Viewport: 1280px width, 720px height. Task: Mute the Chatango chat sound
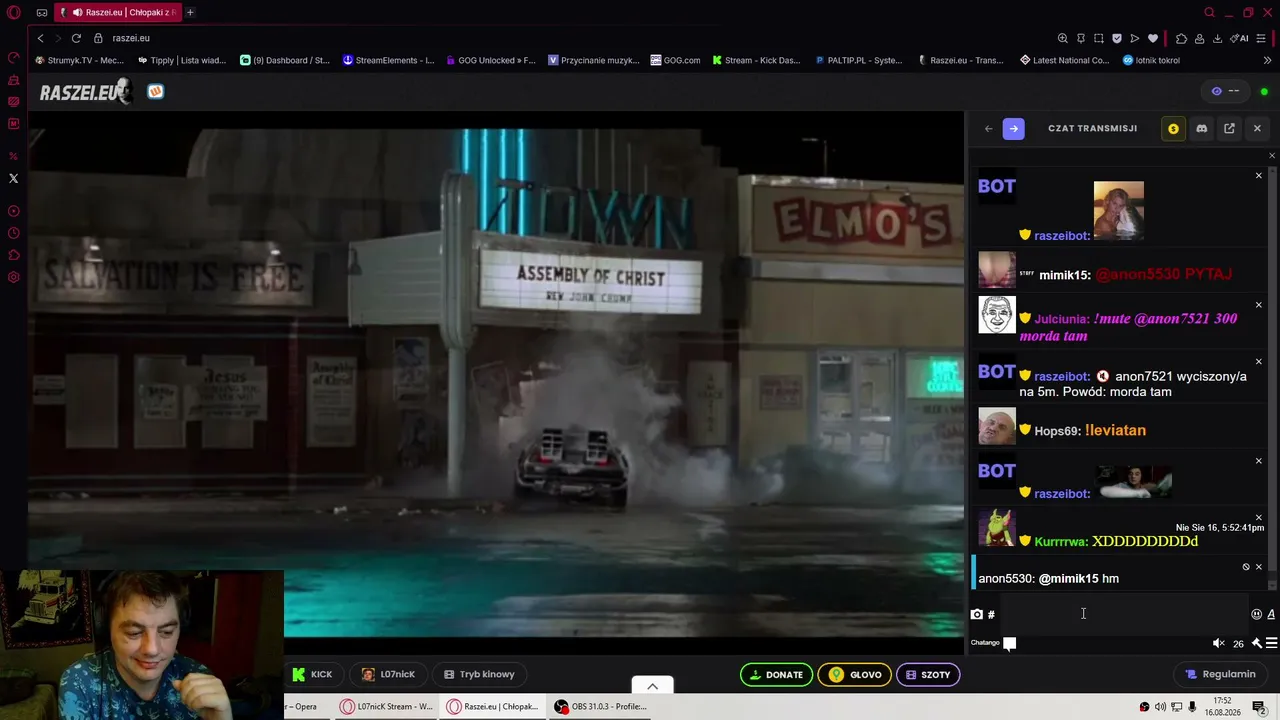pyautogui.click(x=1218, y=643)
